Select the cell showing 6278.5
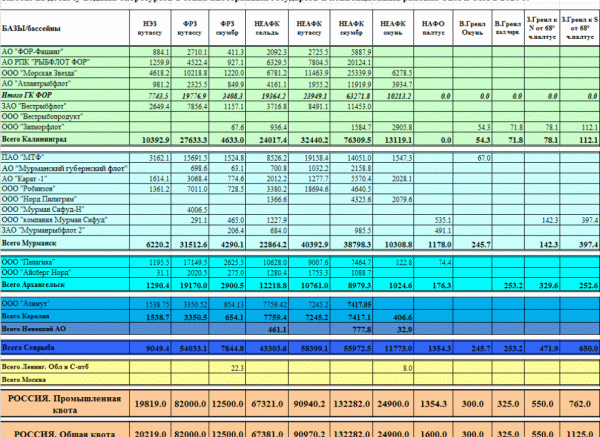Image resolution: width=600 pixels, height=437 pixels. [393, 73]
